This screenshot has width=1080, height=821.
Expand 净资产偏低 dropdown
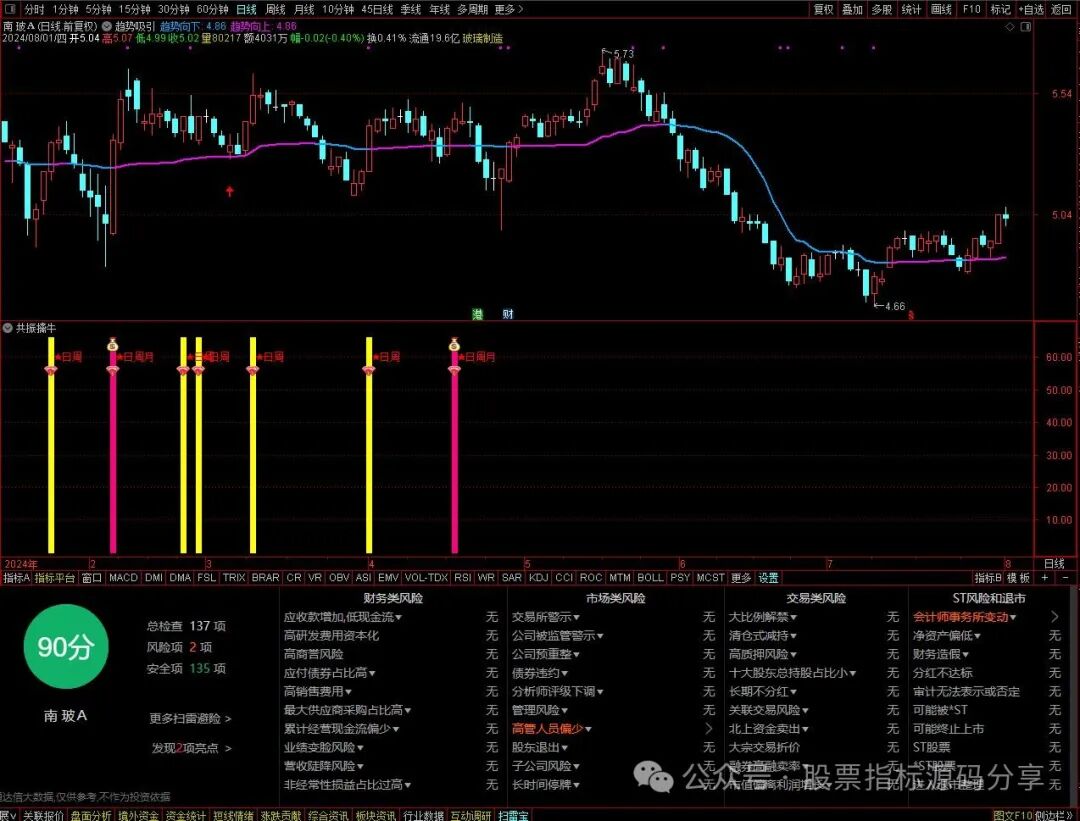pos(977,636)
